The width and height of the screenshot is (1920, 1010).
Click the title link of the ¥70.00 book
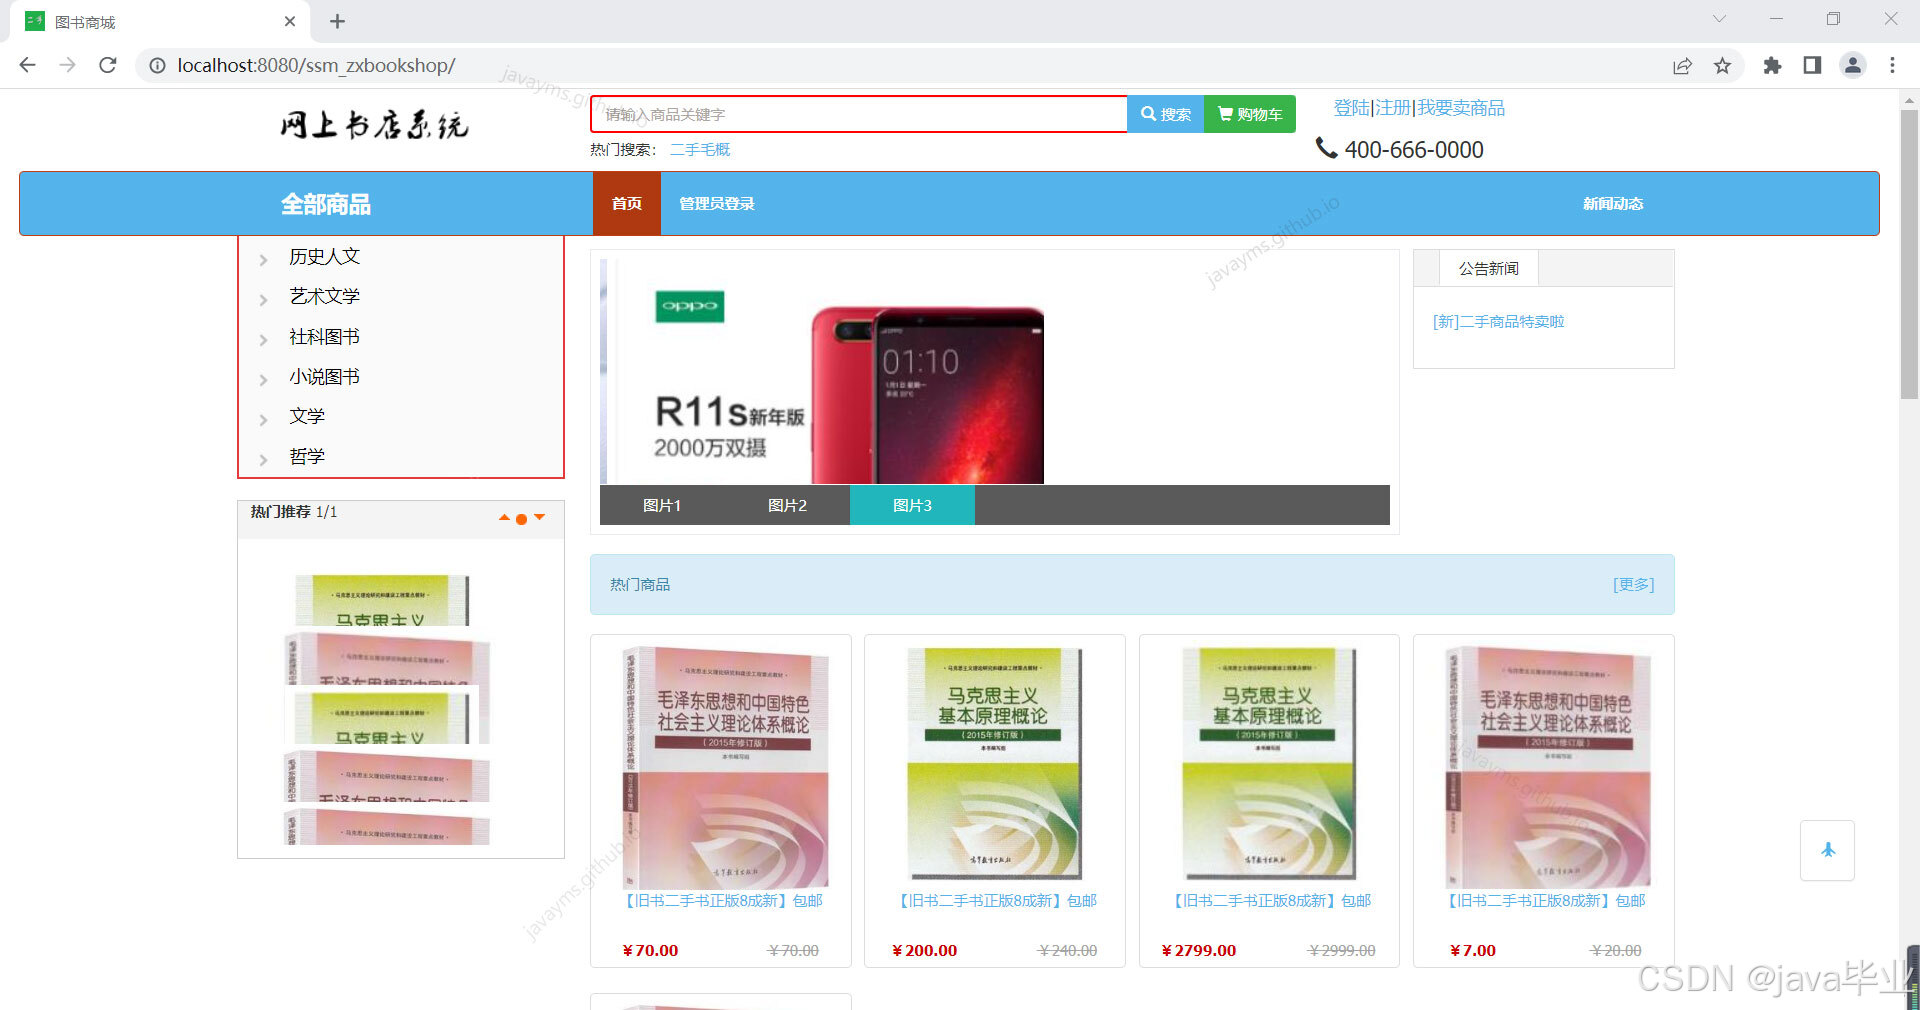722,901
